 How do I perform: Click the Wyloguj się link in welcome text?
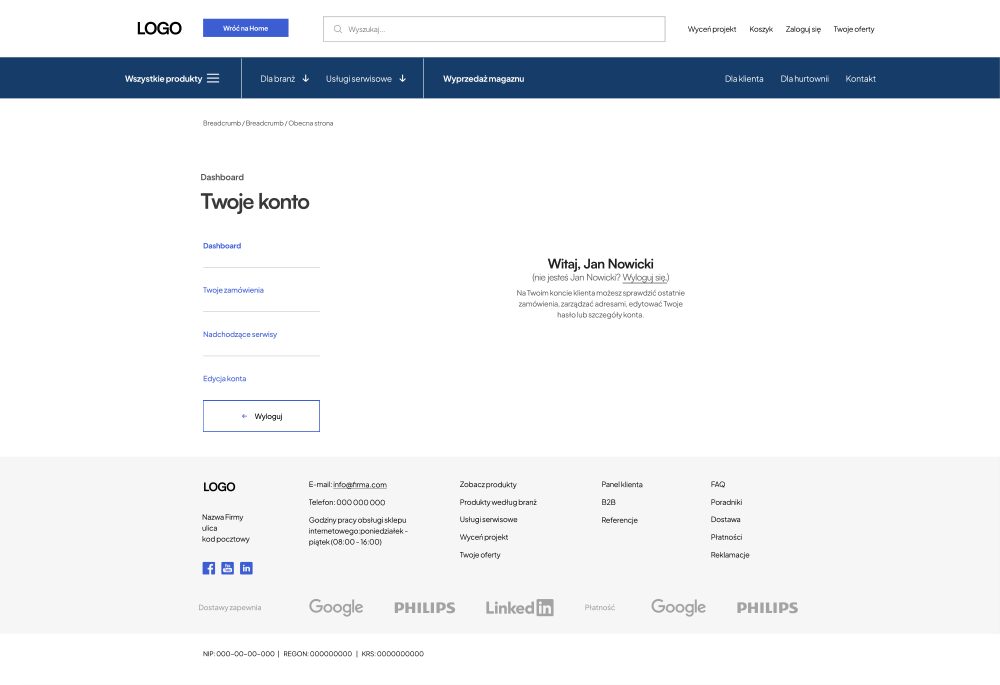pos(644,277)
